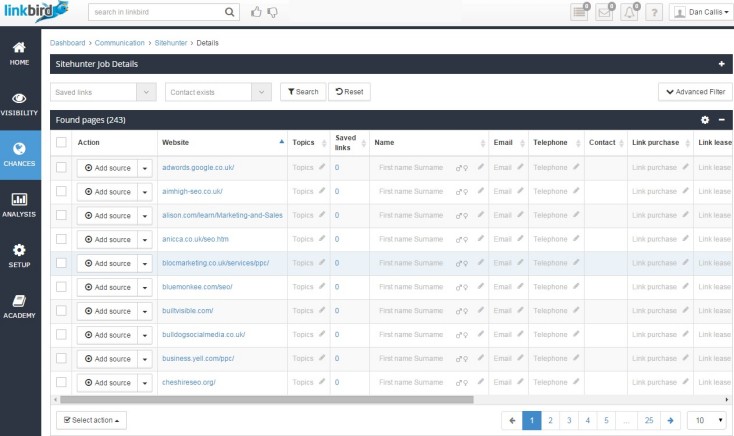Edit topics pencil for adwords.google.co.uk row
The image size is (734, 436).
click(322, 166)
